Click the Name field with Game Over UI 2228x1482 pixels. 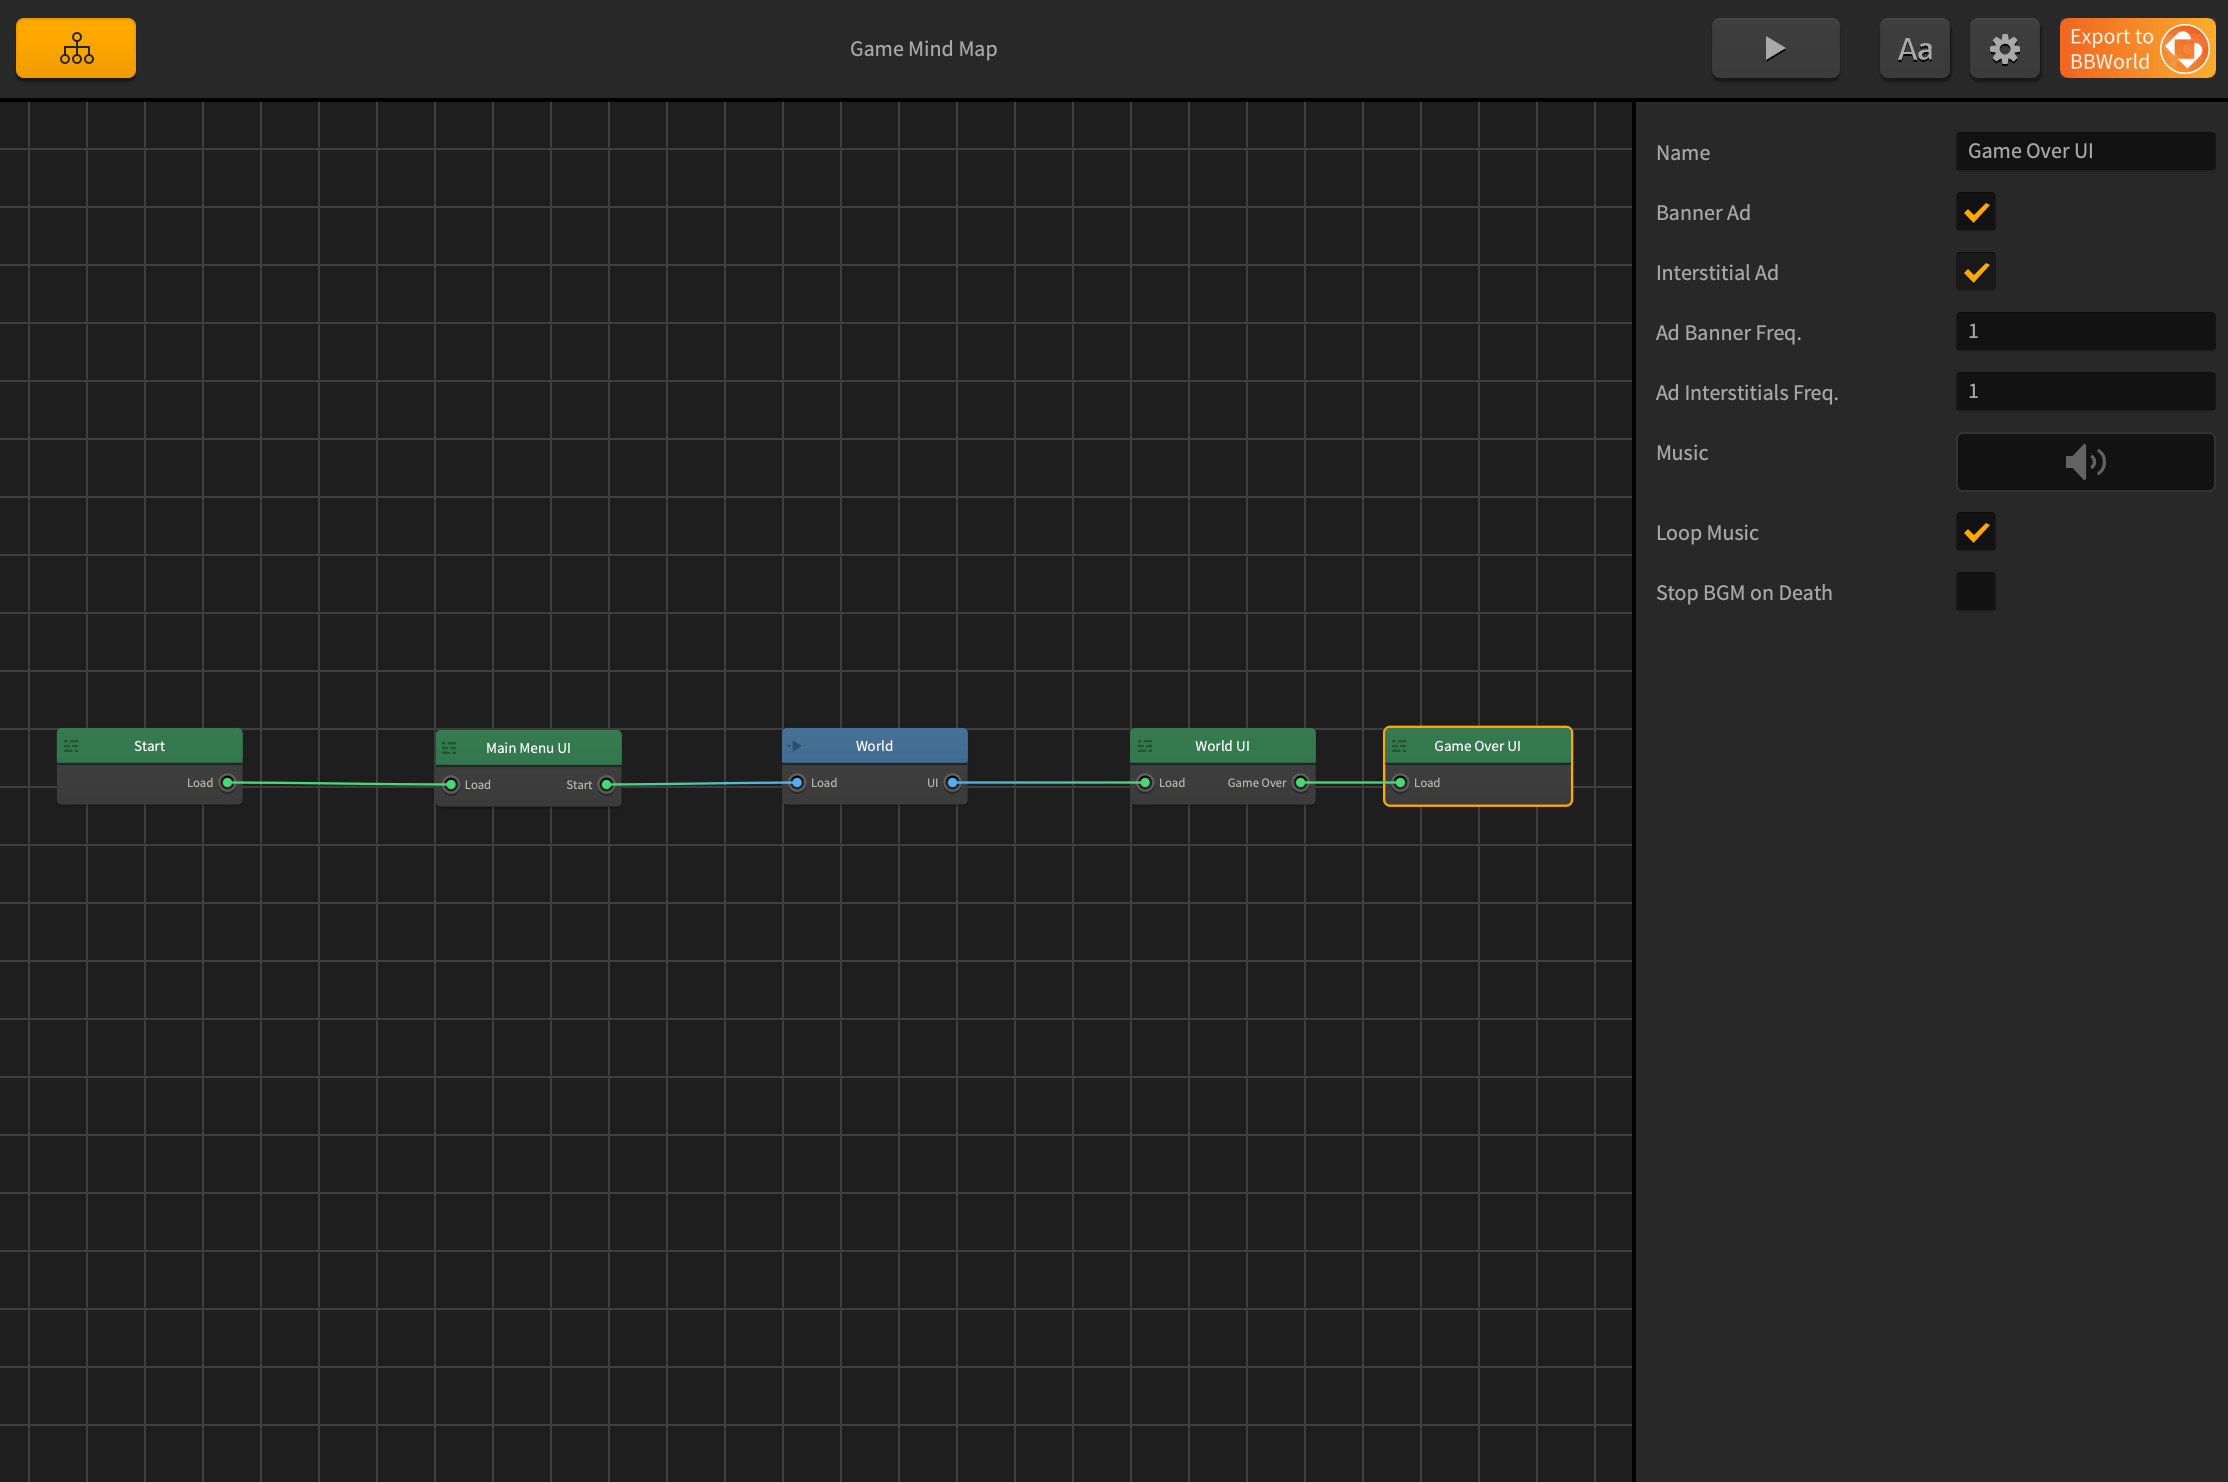click(x=2085, y=151)
